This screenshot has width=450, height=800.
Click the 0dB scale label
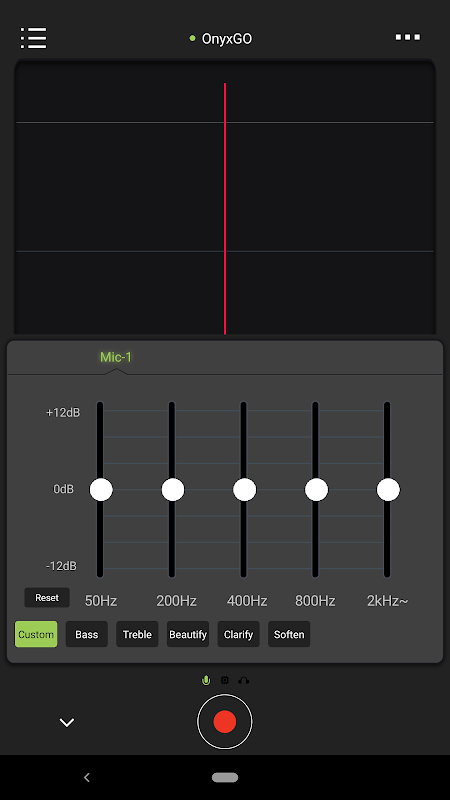coord(63,489)
